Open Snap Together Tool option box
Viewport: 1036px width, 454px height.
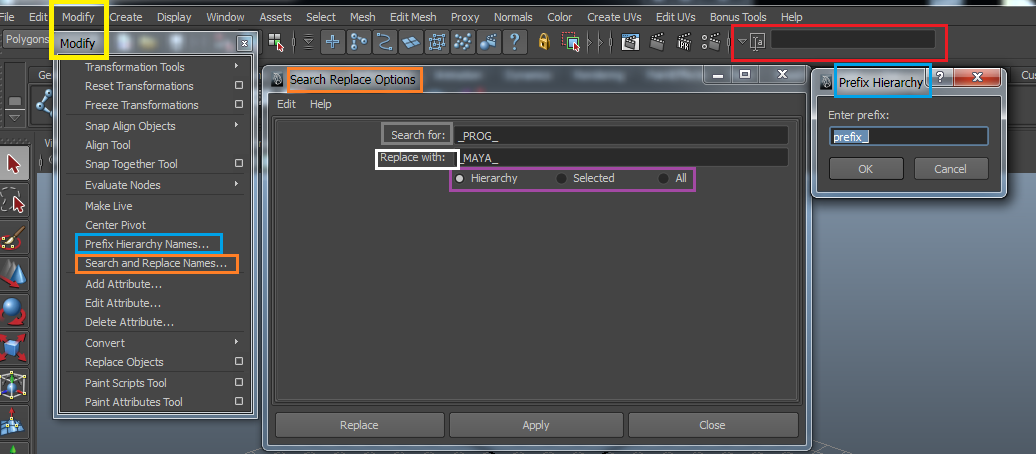(239, 164)
